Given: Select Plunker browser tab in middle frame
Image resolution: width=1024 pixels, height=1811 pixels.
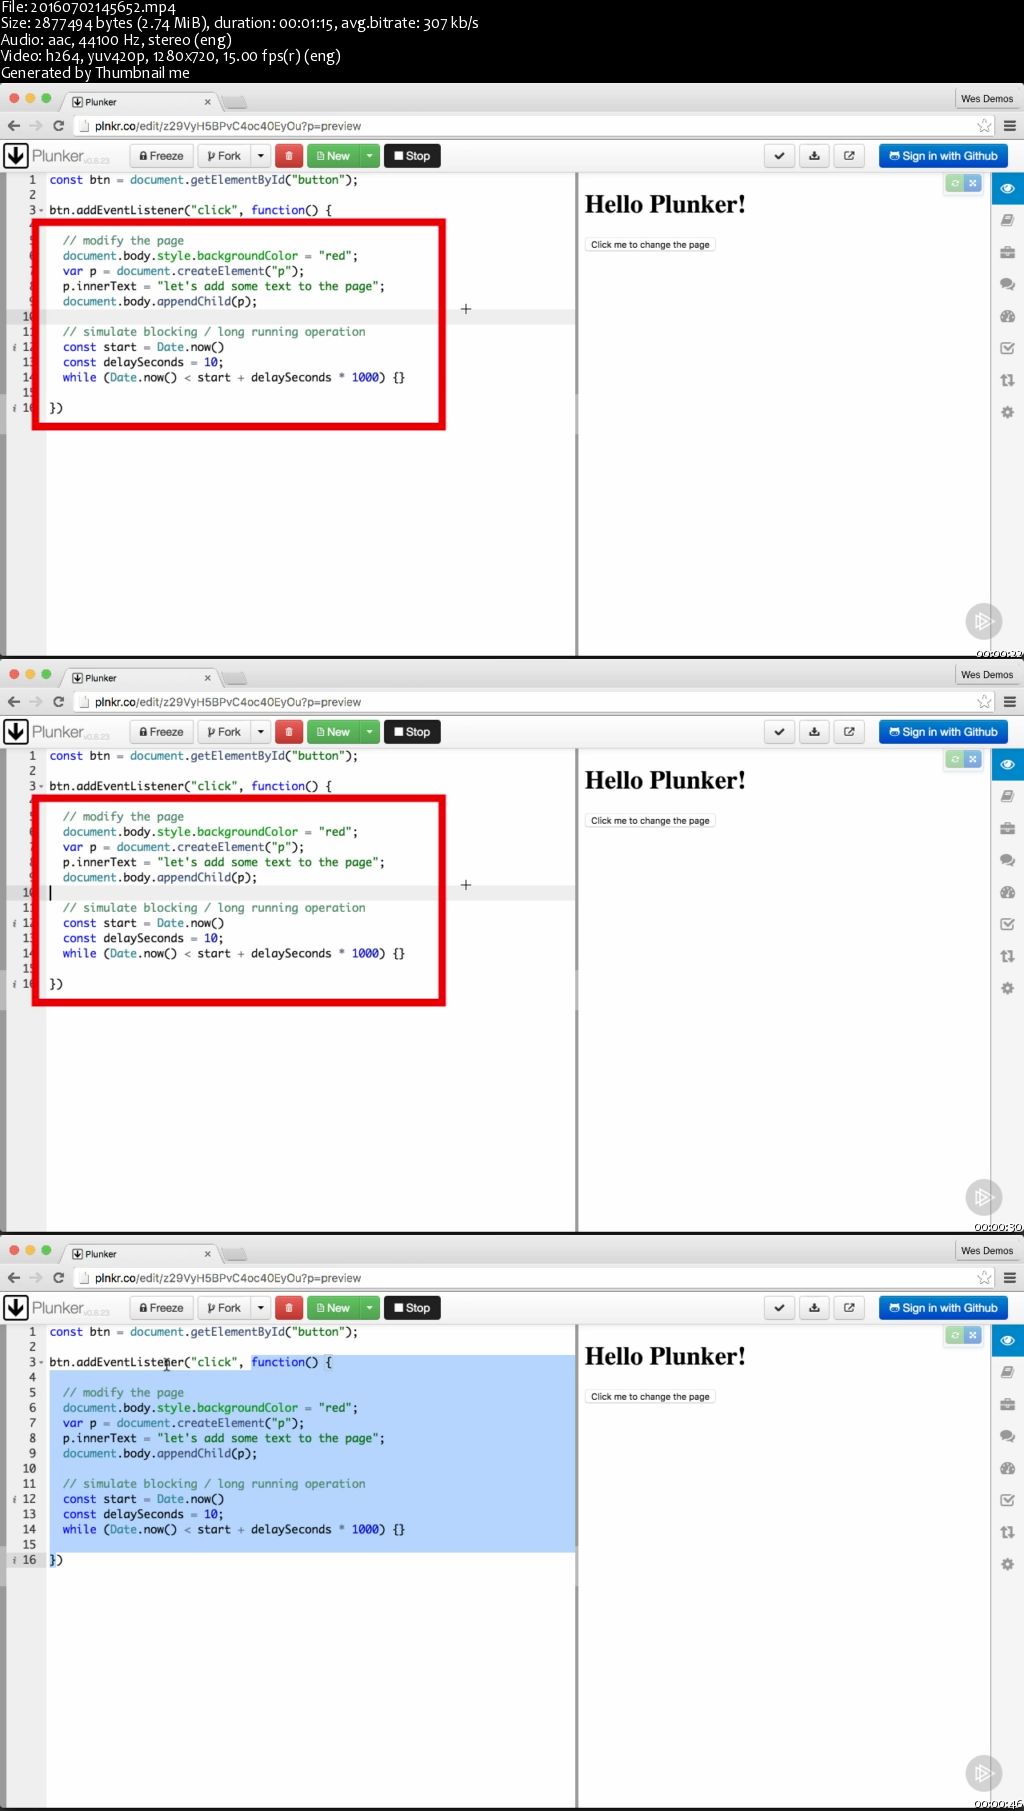Looking at the screenshot, I should 140,678.
